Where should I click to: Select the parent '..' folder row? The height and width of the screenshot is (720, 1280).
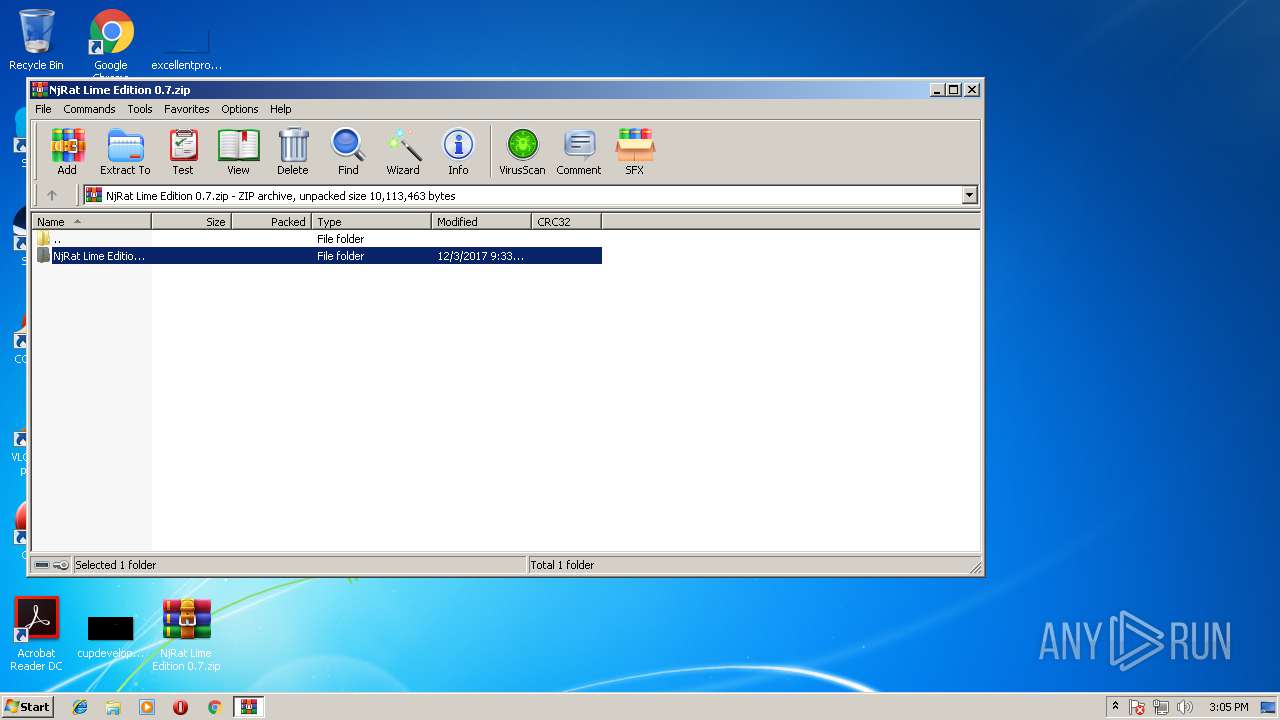tap(317, 239)
